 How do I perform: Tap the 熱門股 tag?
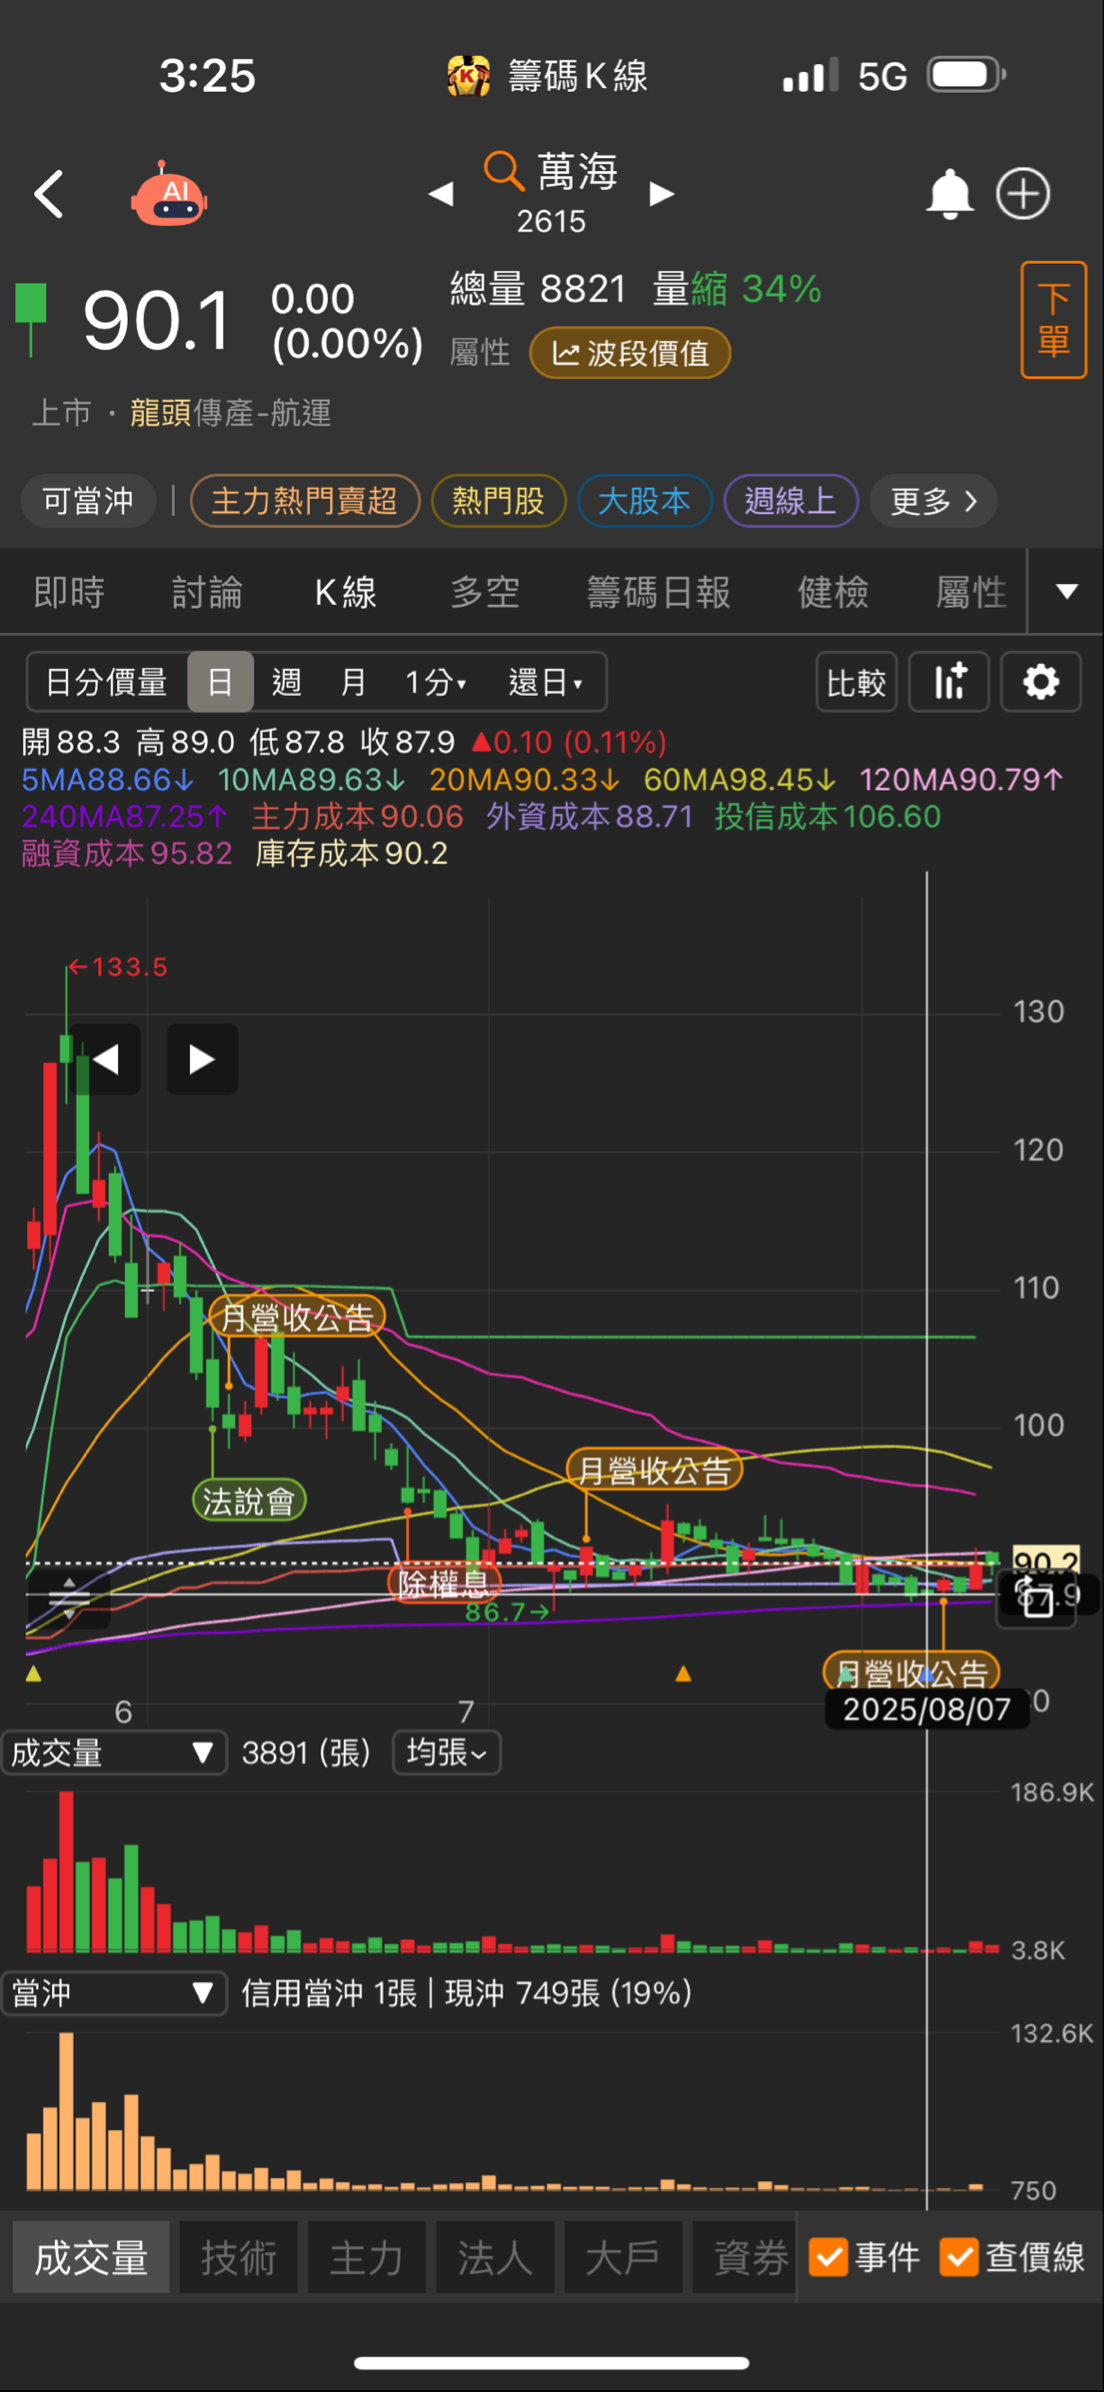tap(498, 501)
